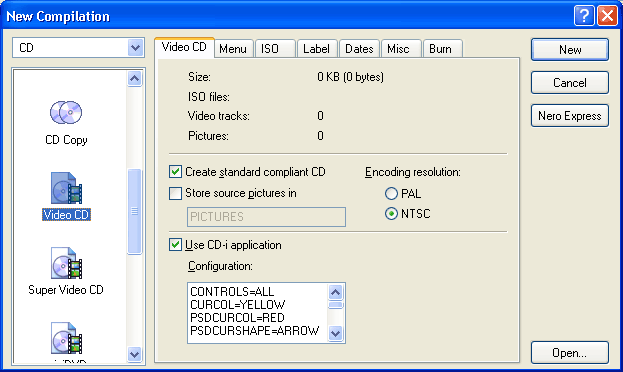Uncheck Use CD-i application
This screenshot has width=623, height=372.
tap(175, 244)
